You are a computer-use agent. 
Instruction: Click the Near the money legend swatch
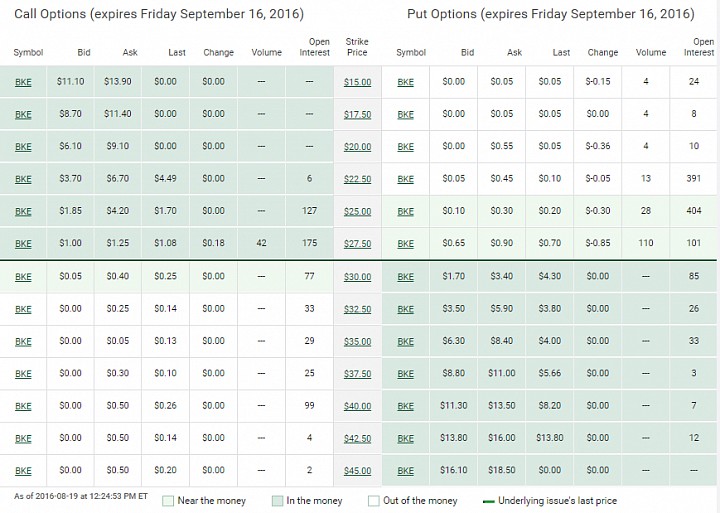click(168, 501)
